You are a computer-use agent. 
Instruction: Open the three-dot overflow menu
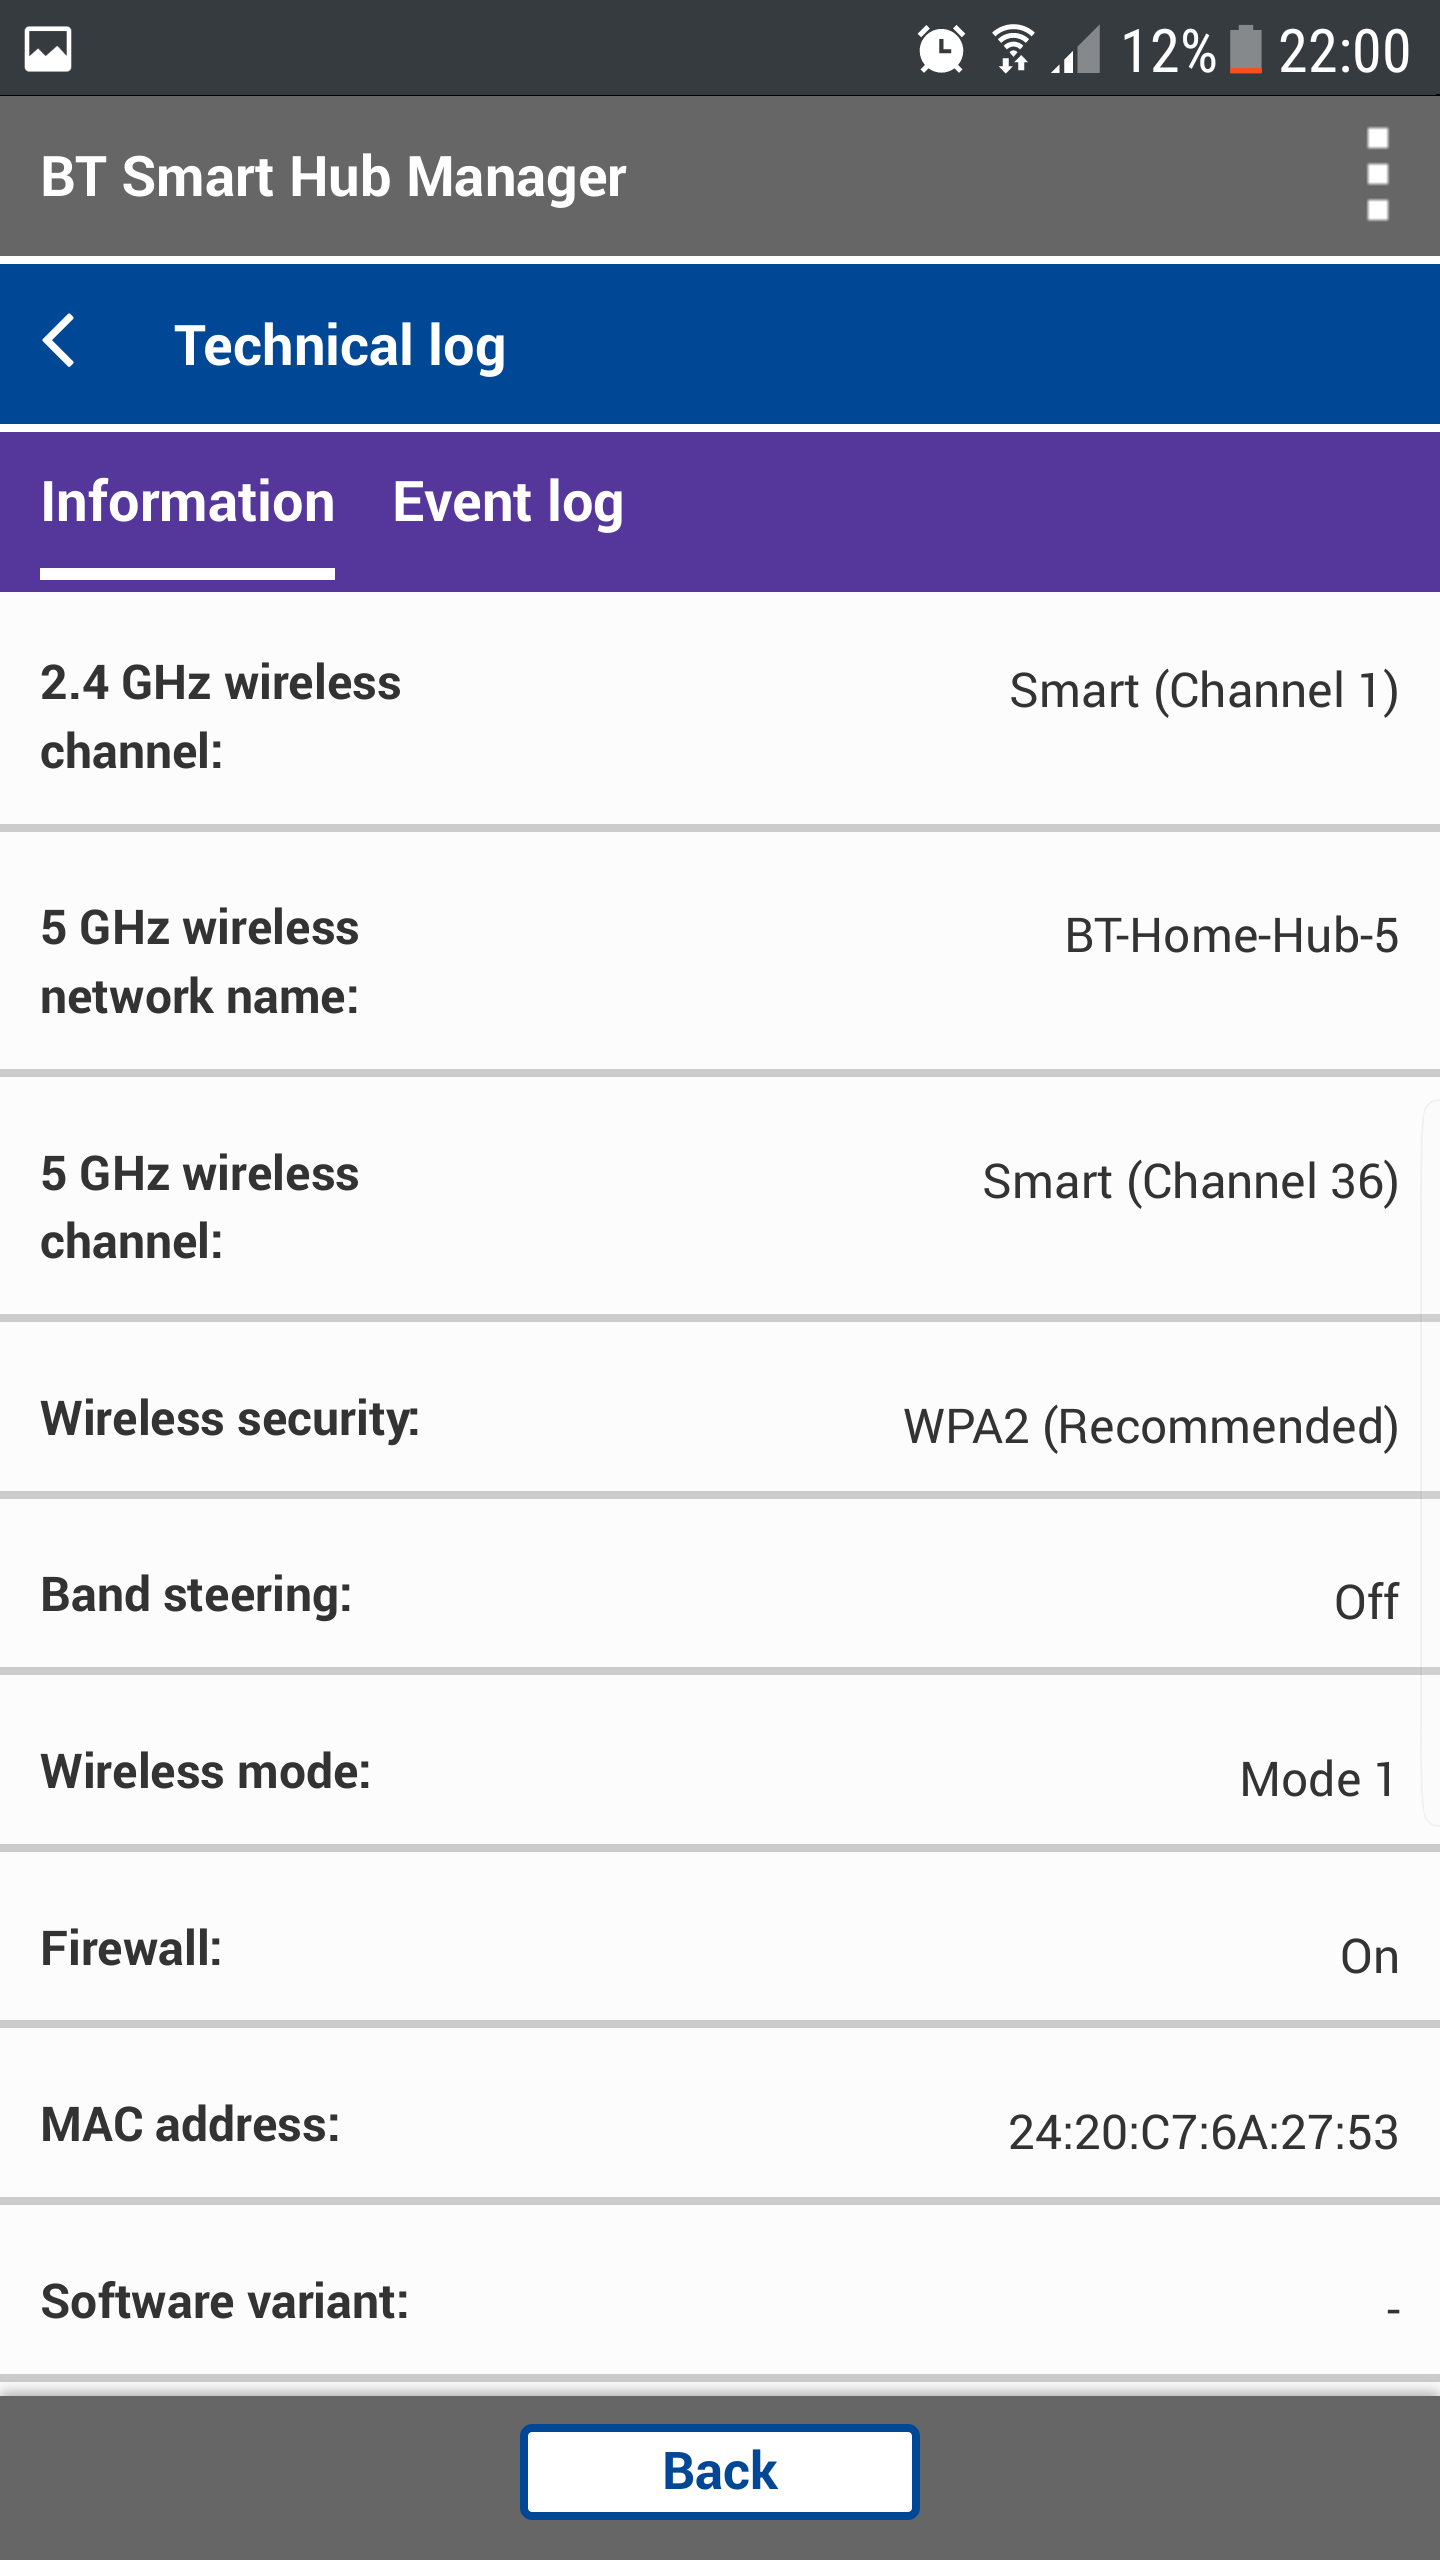pyautogui.click(x=1377, y=175)
